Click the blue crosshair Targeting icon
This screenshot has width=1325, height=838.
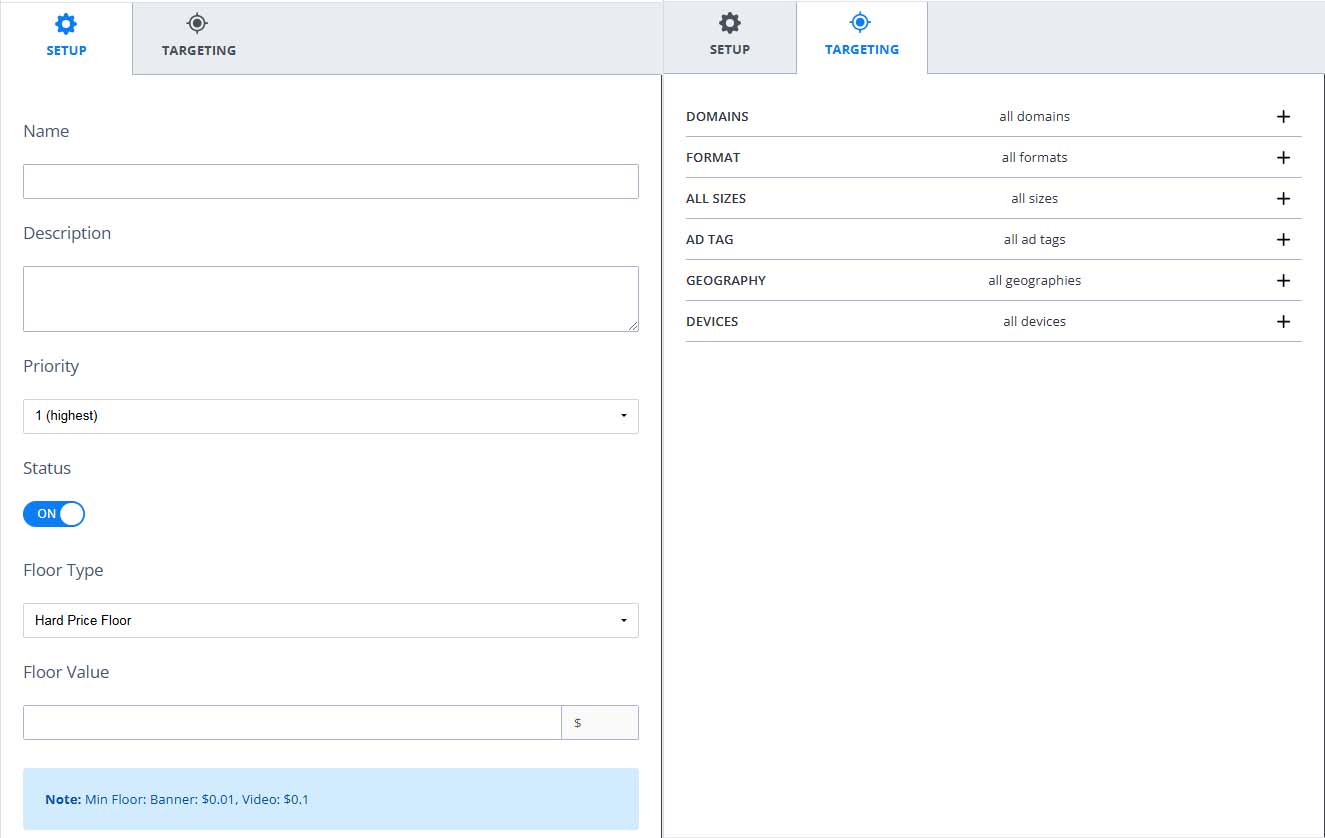[x=860, y=22]
